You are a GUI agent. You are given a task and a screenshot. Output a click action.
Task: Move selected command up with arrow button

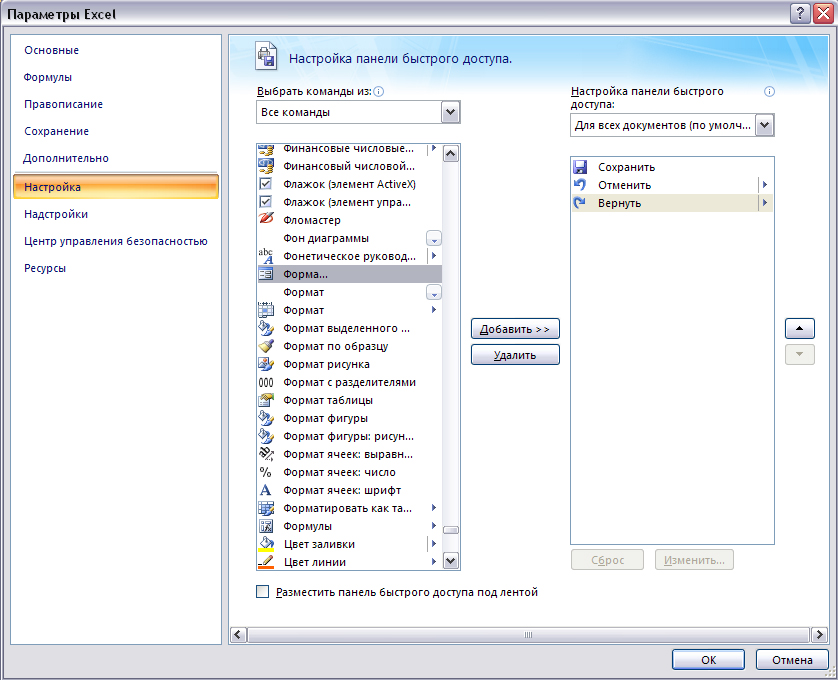click(x=800, y=328)
